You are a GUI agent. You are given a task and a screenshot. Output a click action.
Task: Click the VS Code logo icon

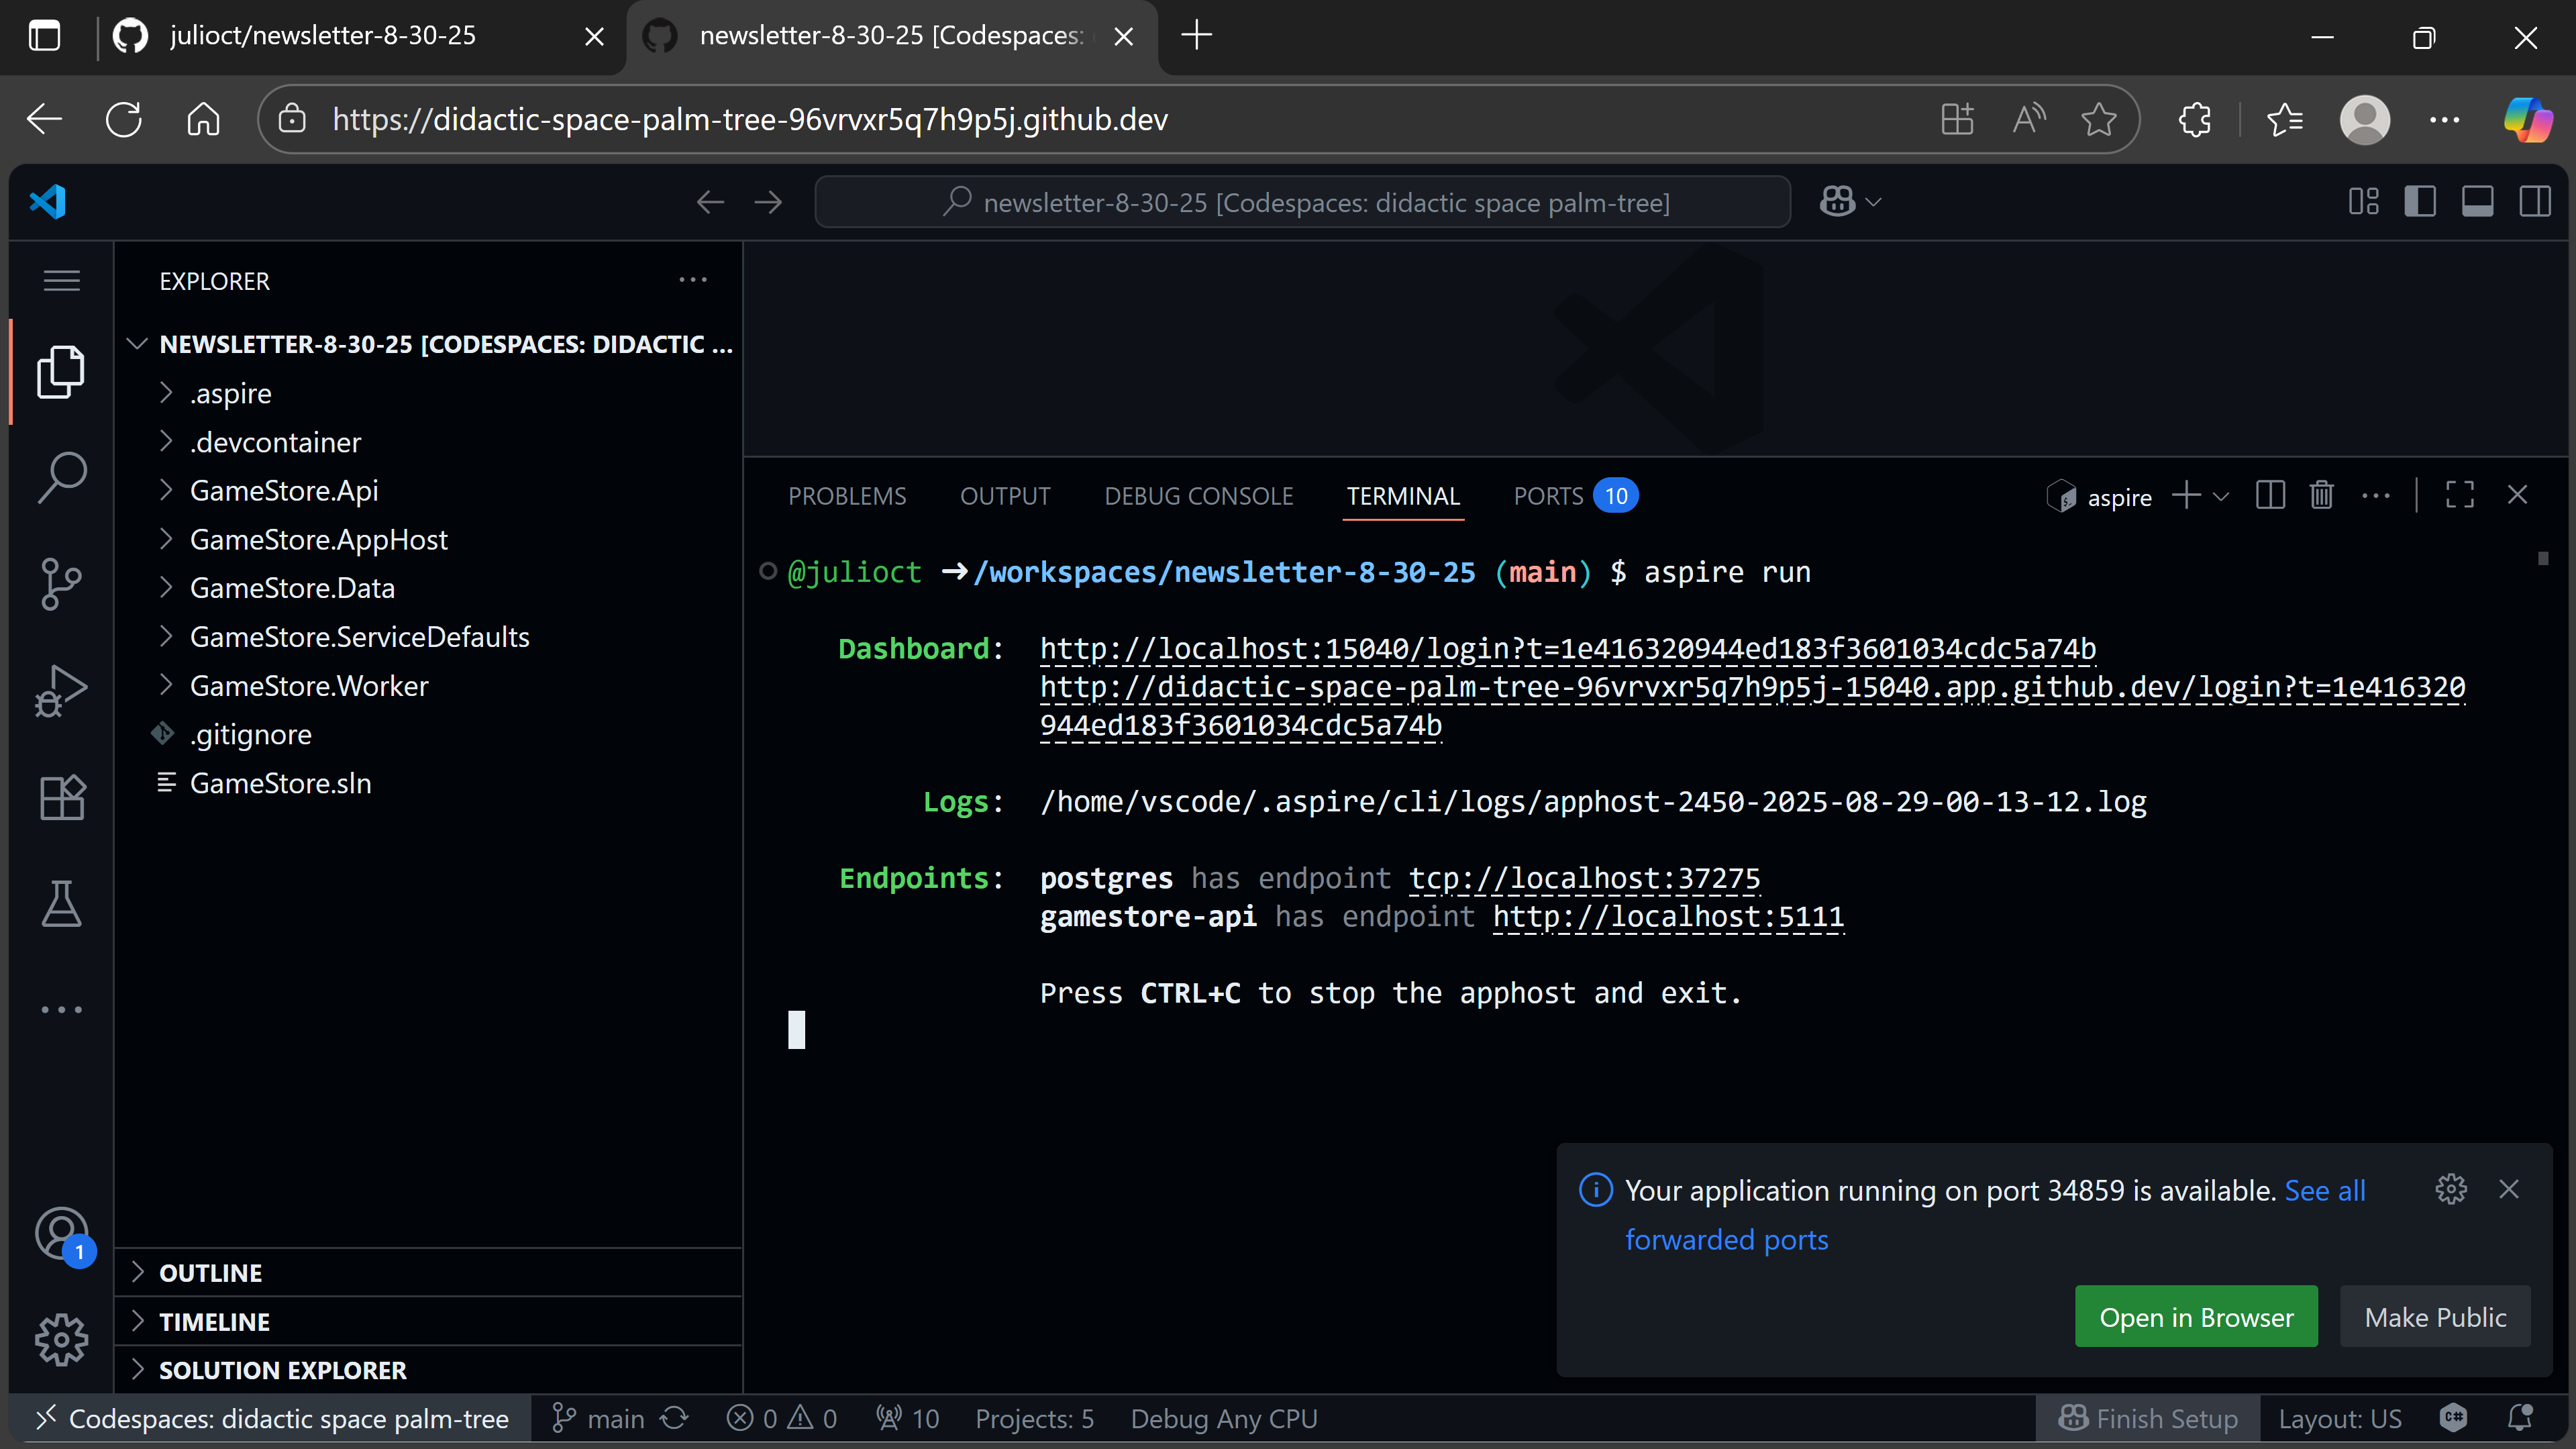click(x=47, y=202)
